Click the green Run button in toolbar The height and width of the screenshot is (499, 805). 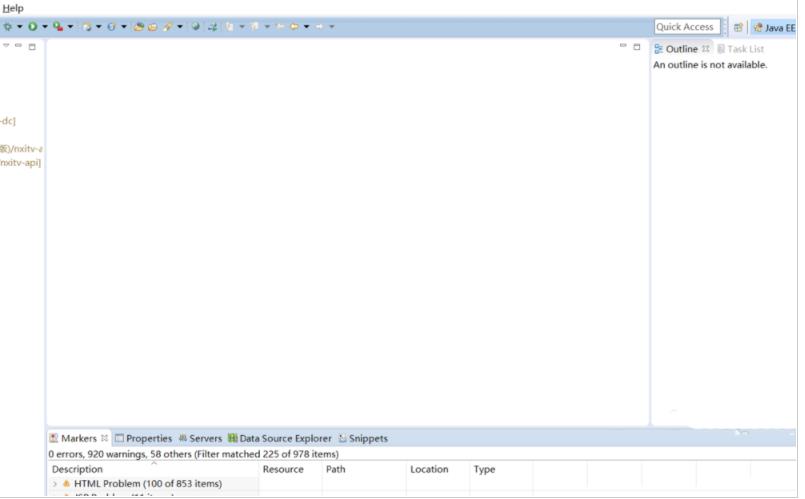click(33, 27)
